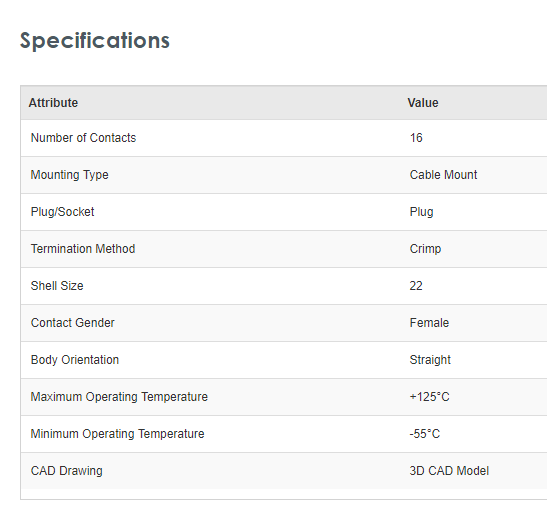Select the Termination Method label
547x514 pixels.
click(x=83, y=249)
